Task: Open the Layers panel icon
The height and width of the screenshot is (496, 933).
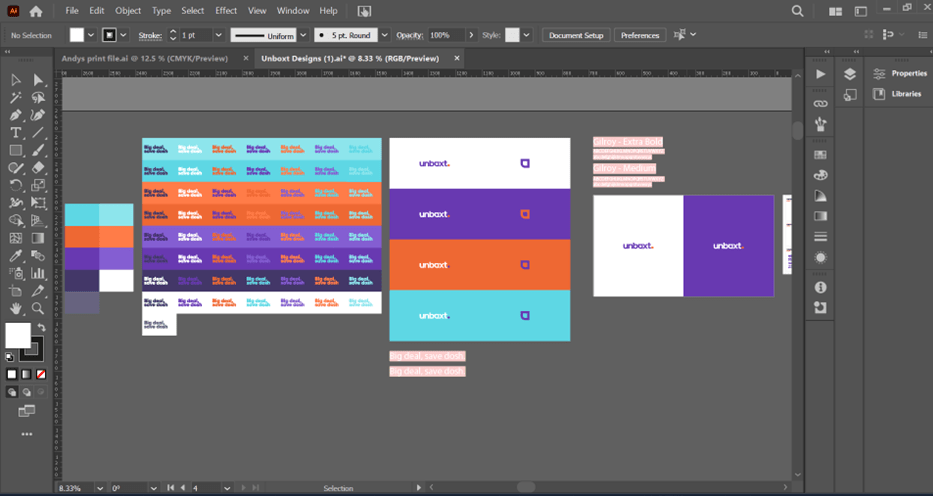Action: click(x=849, y=74)
